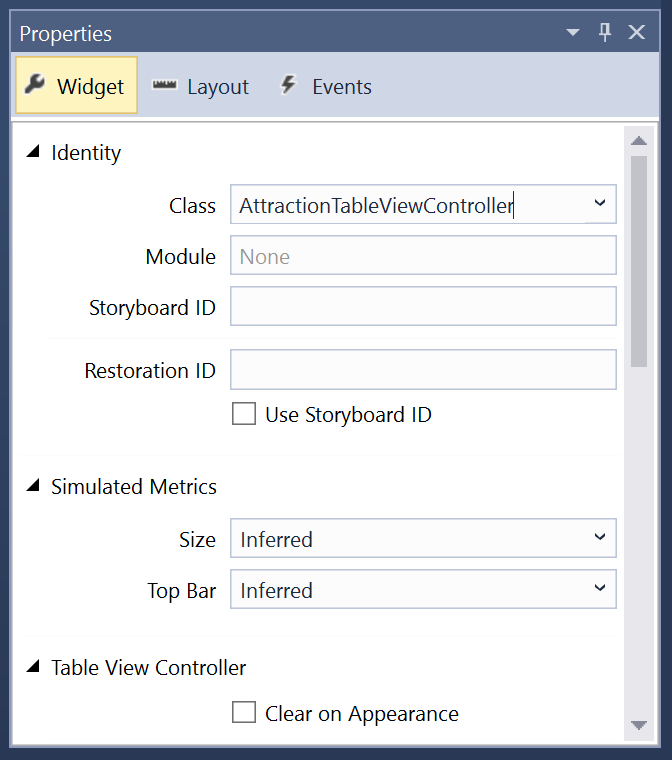
Task: Click into the Storyboard ID field
Action: tap(423, 306)
